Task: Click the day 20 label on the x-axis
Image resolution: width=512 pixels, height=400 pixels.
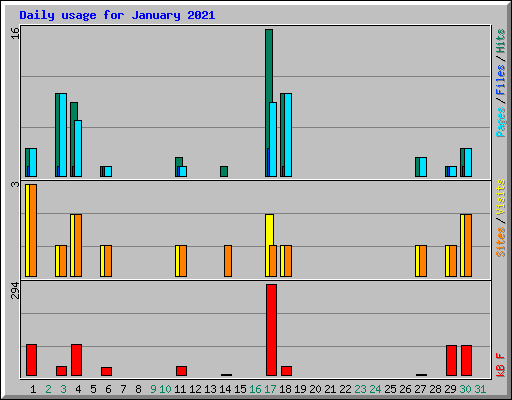Action: coord(315,389)
